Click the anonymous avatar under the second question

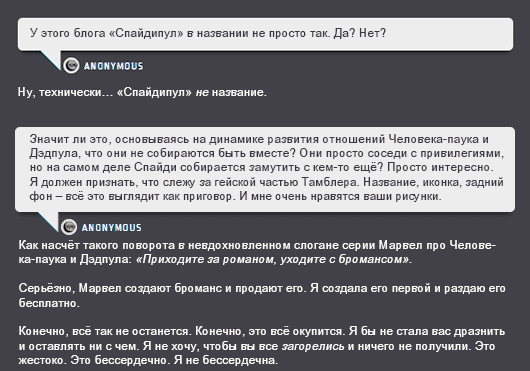69,227
